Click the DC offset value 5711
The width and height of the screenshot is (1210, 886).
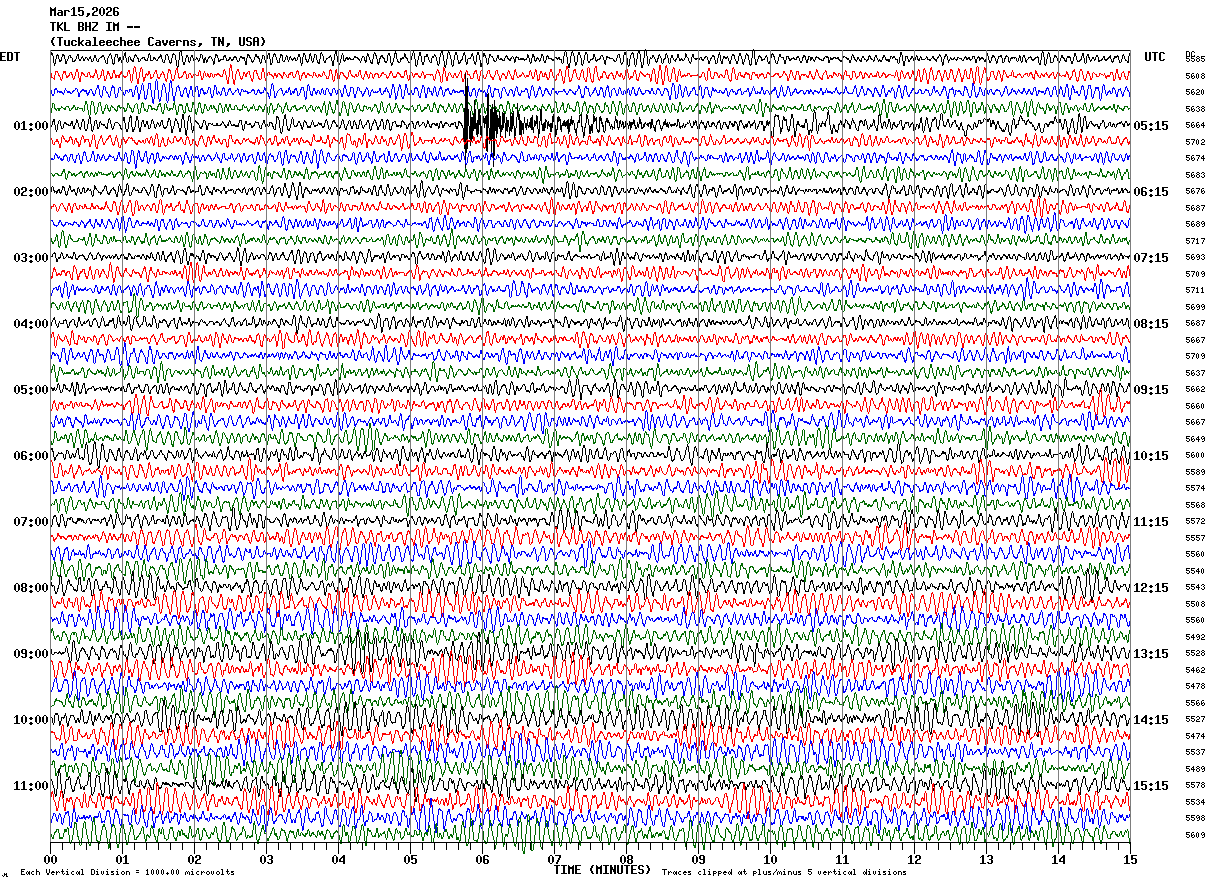pos(1195,290)
